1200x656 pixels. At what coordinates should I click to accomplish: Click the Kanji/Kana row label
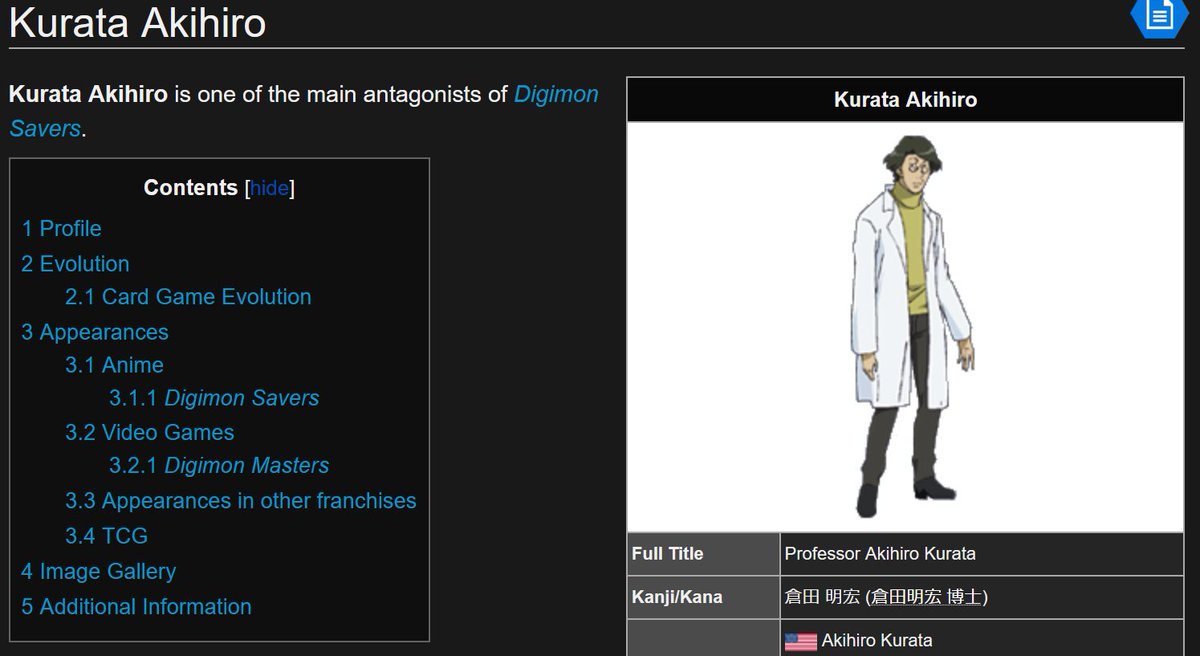coord(677,597)
